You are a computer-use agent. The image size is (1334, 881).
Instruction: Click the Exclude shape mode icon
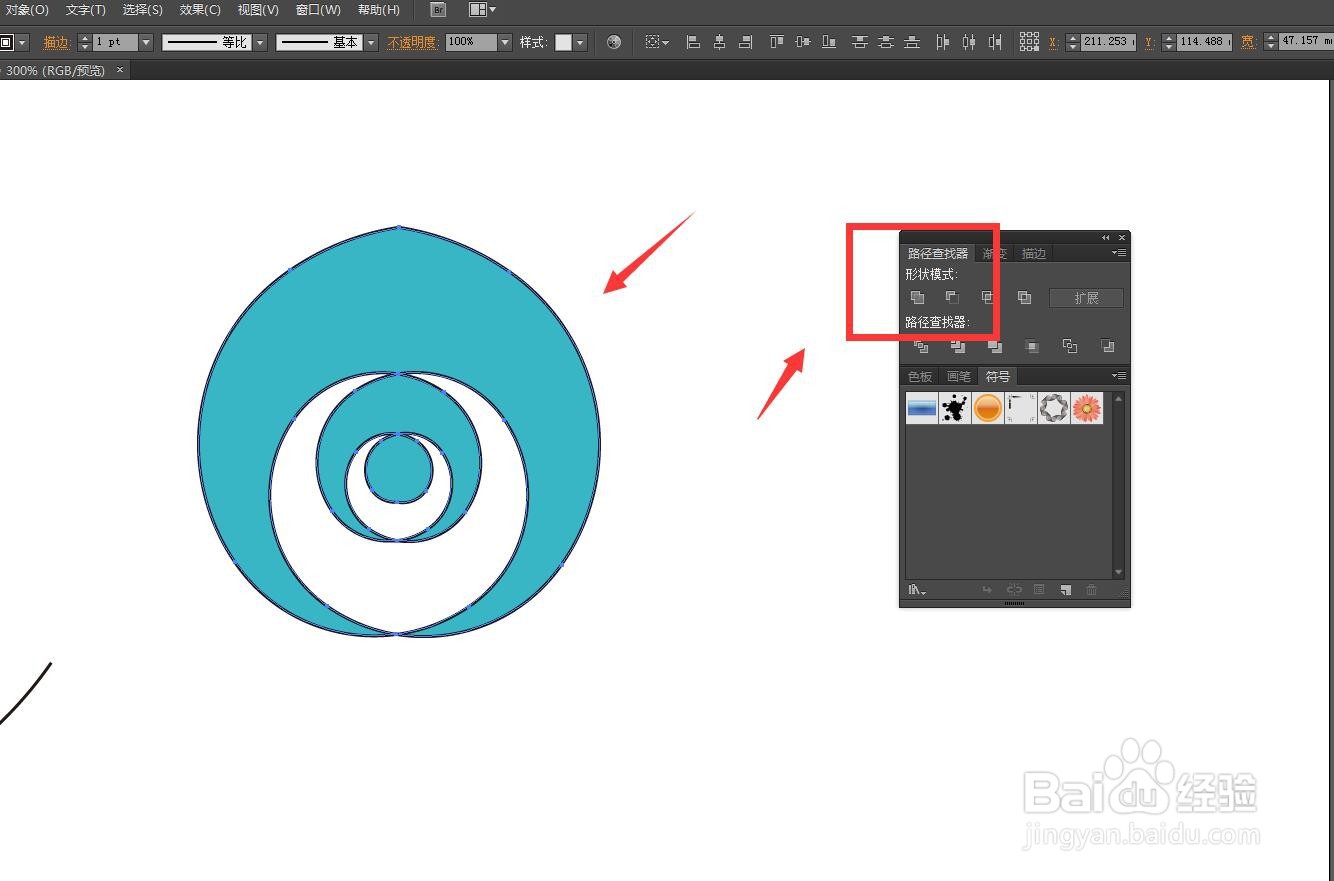tap(1024, 297)
